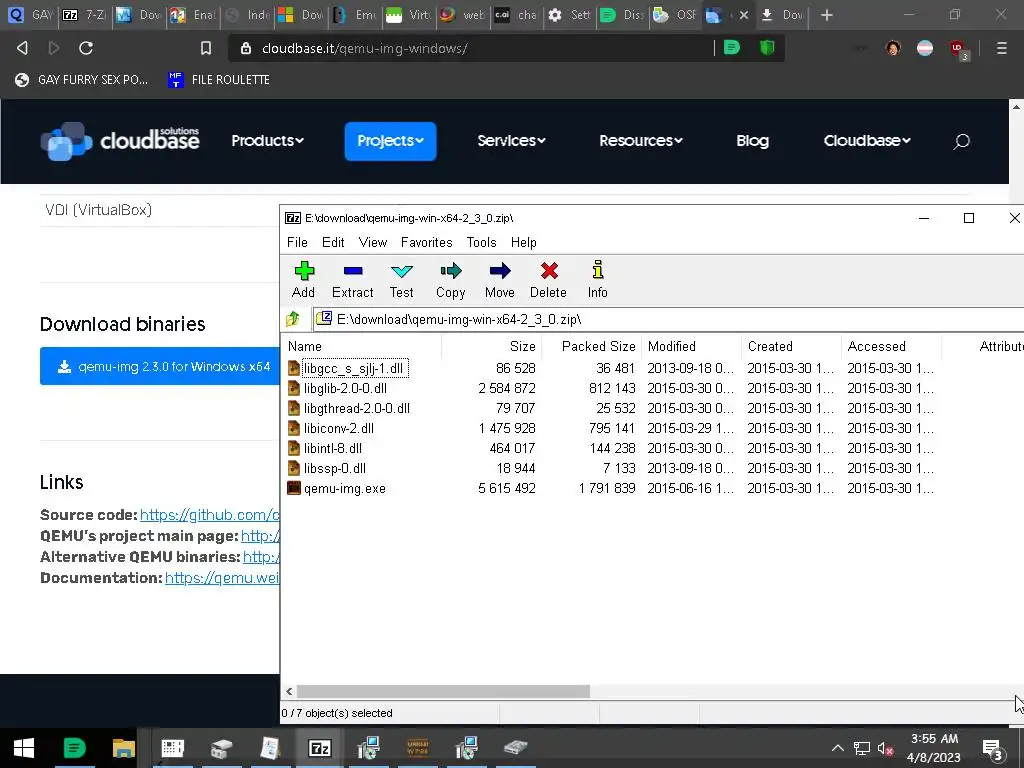Click the green shield icon in address bar
1024x768 pixels.
pos(767,48)
